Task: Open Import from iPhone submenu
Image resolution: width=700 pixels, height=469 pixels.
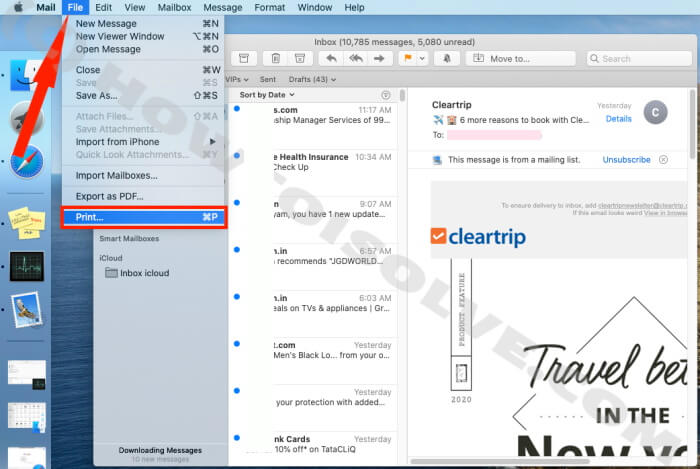Action: 144,142
